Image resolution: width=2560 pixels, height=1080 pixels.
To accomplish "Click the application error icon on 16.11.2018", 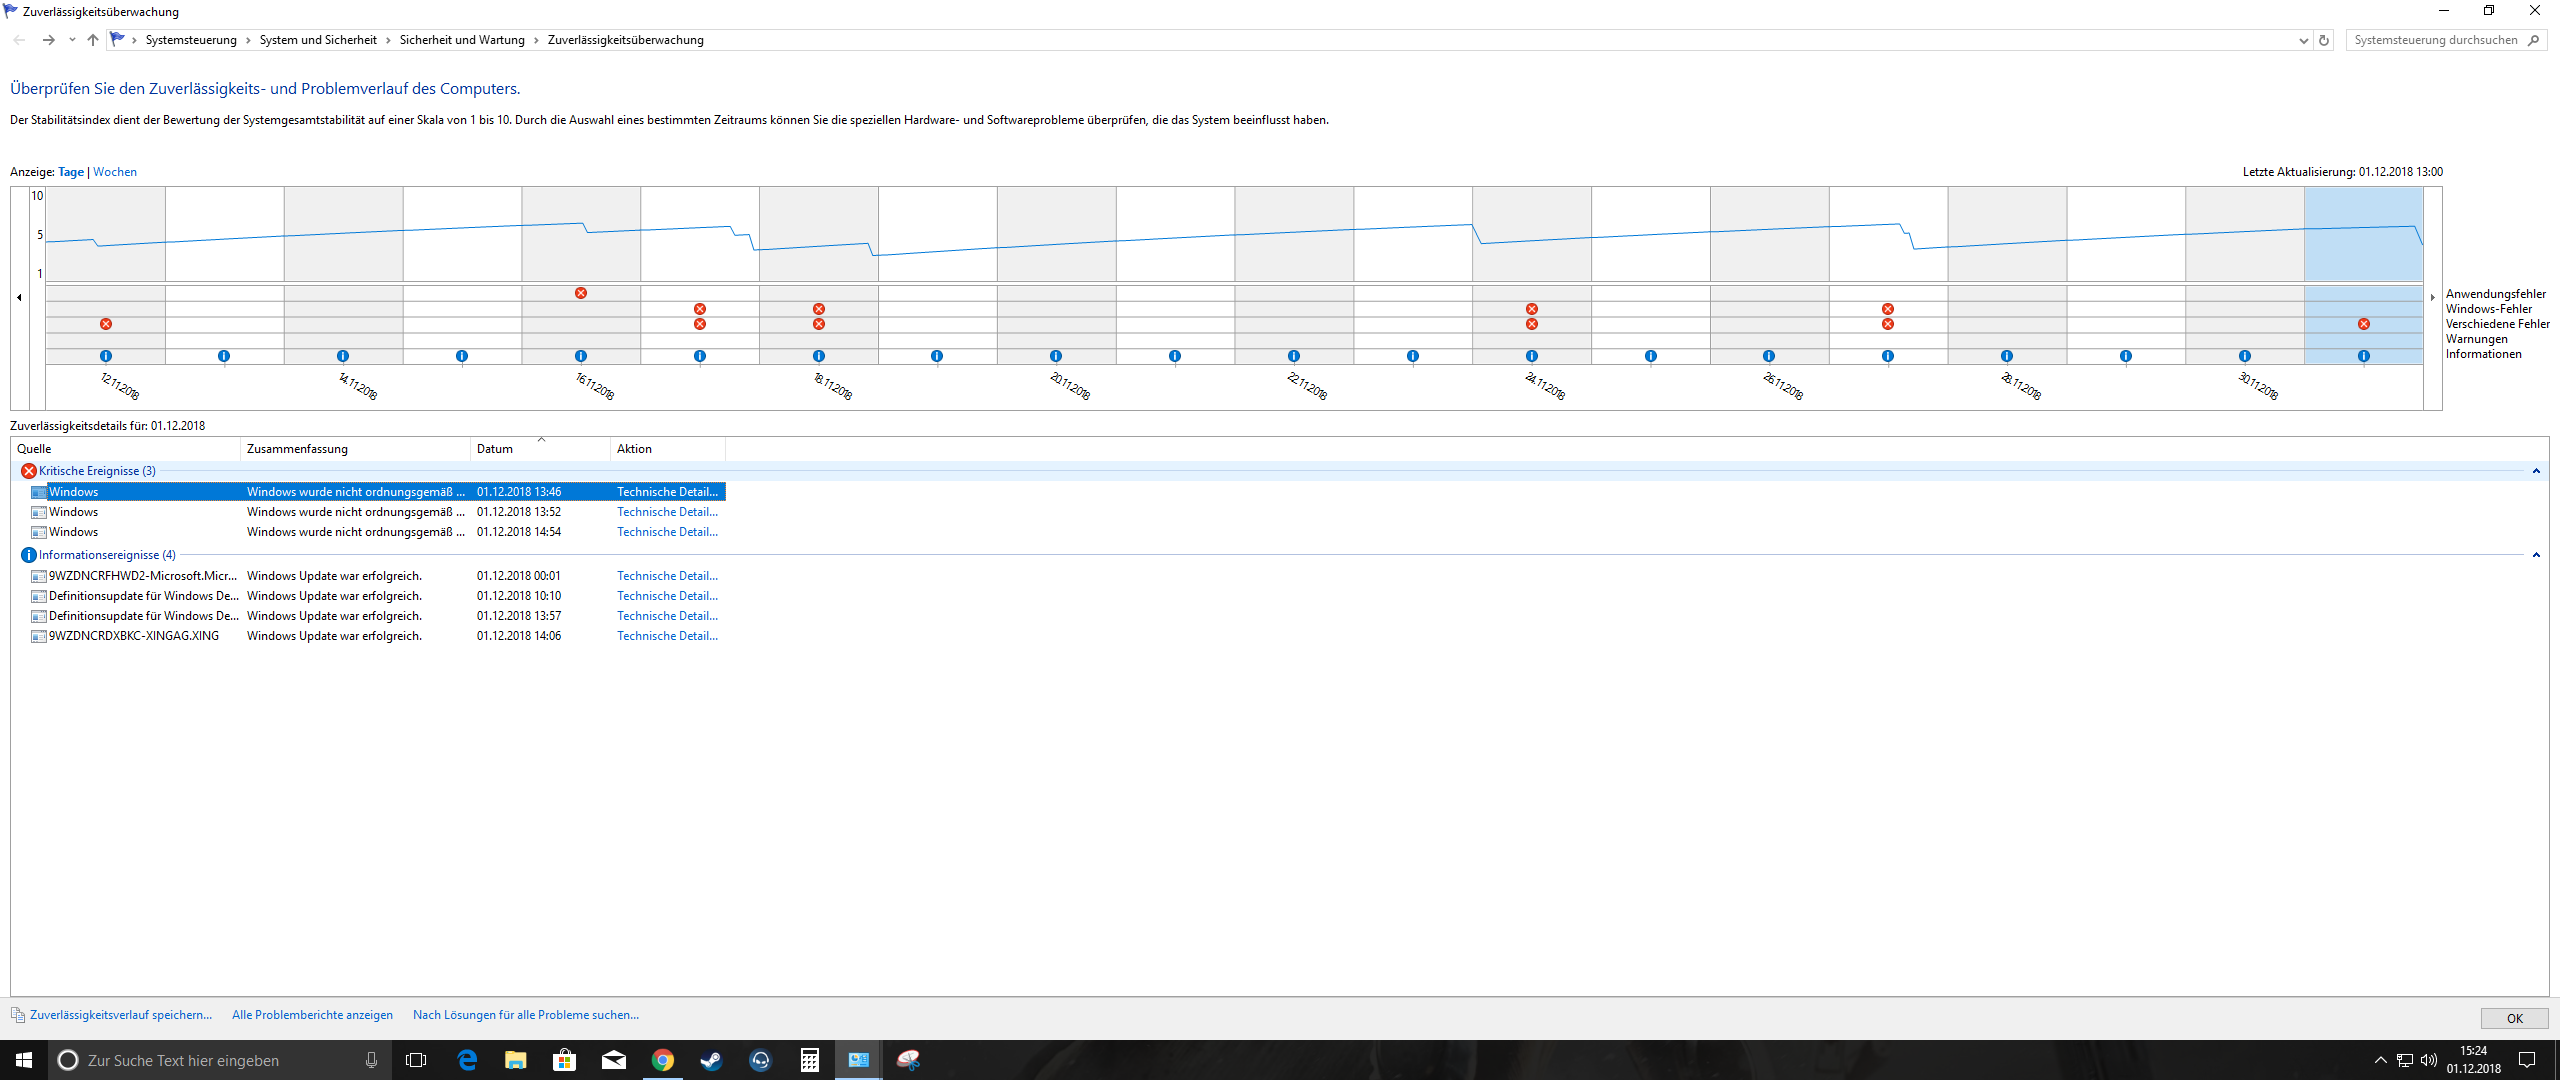I will pos(581,293).
